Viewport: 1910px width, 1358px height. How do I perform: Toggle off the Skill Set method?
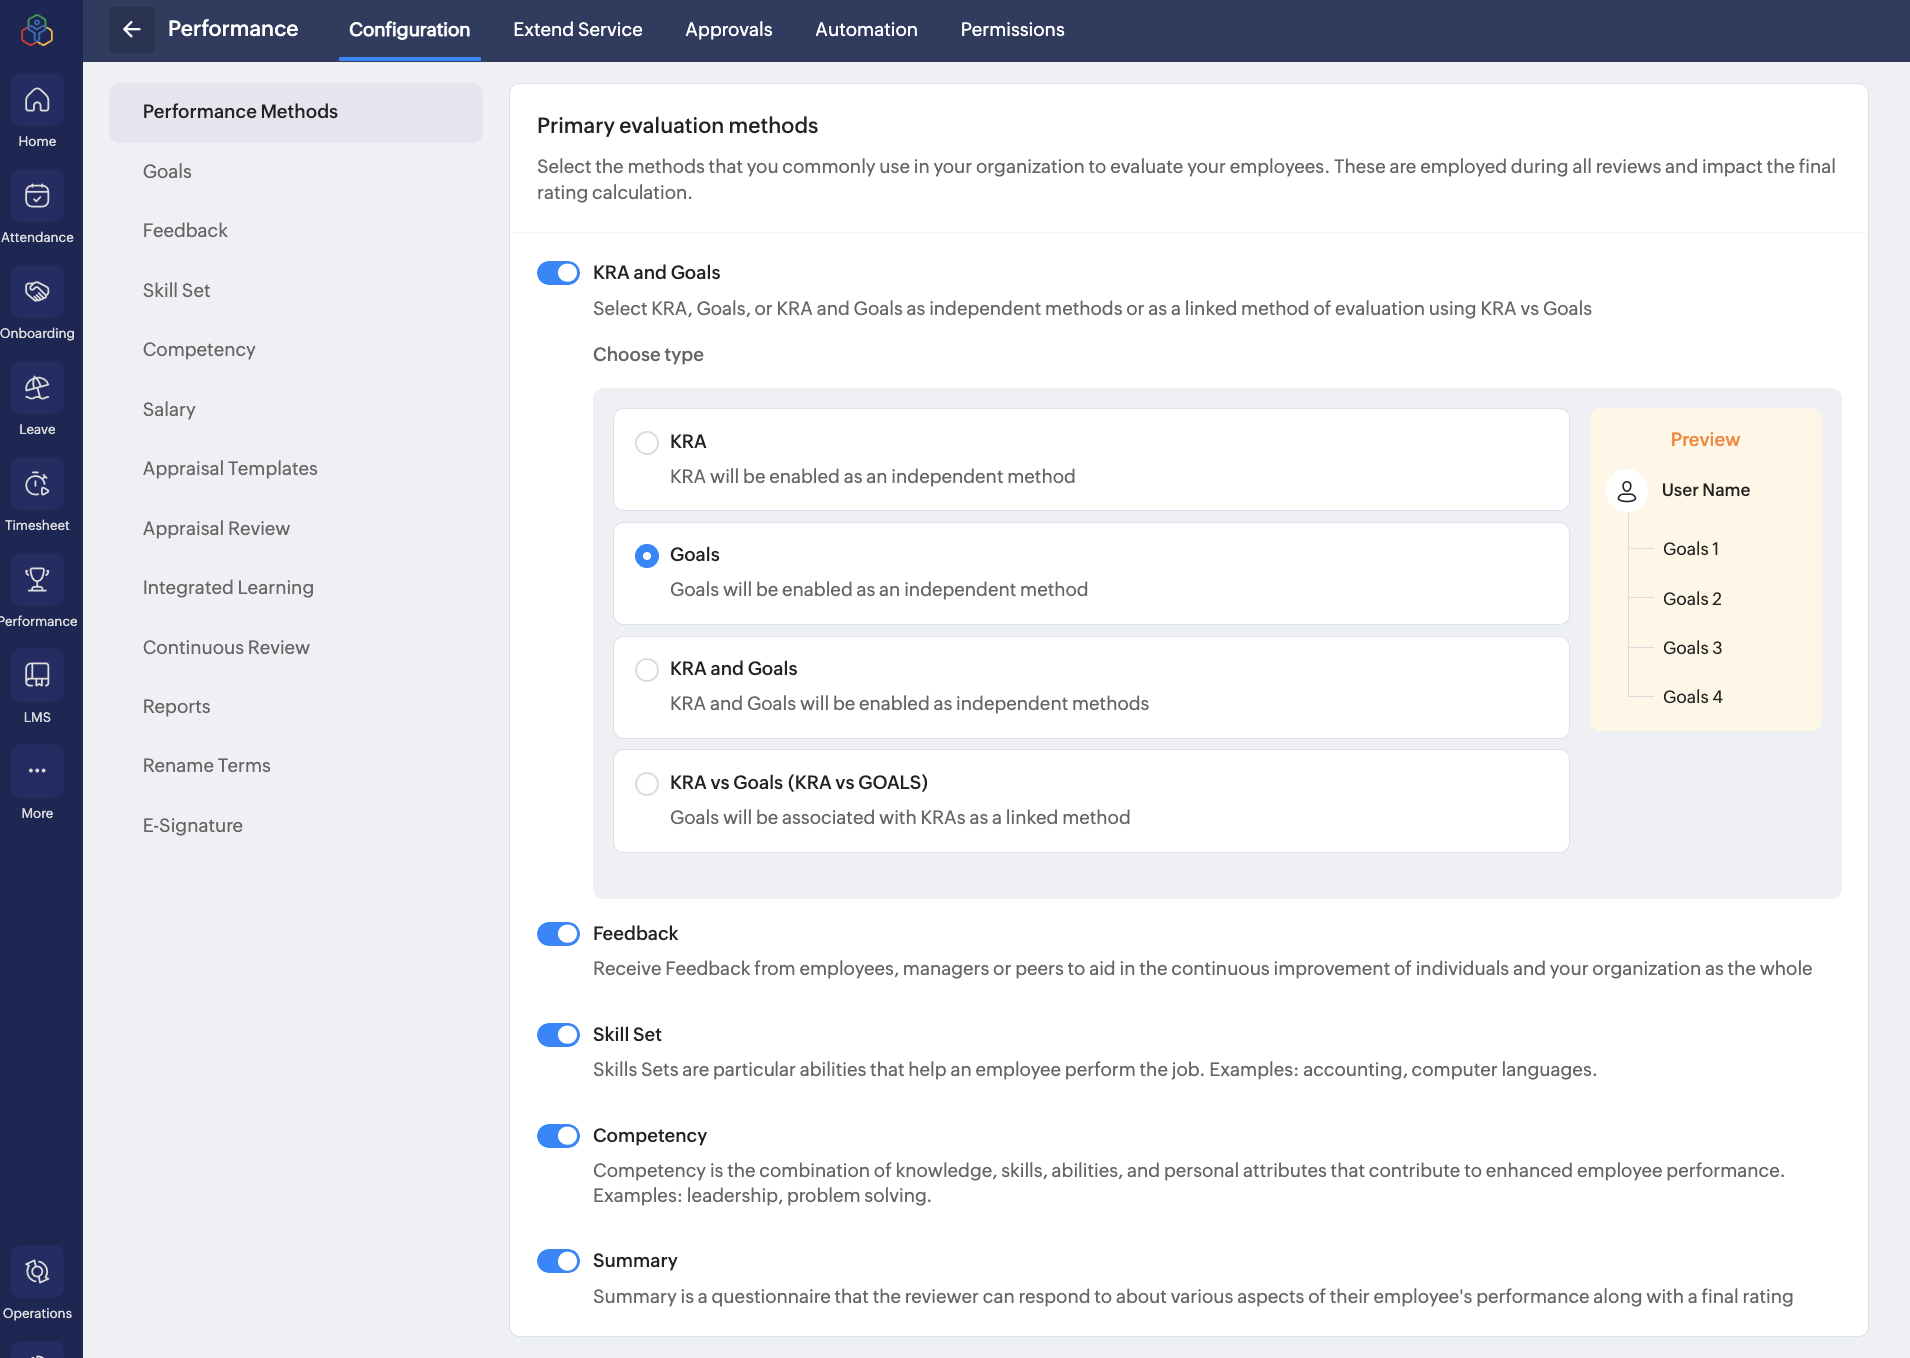pyautogui.click(x=558, y=1035)
